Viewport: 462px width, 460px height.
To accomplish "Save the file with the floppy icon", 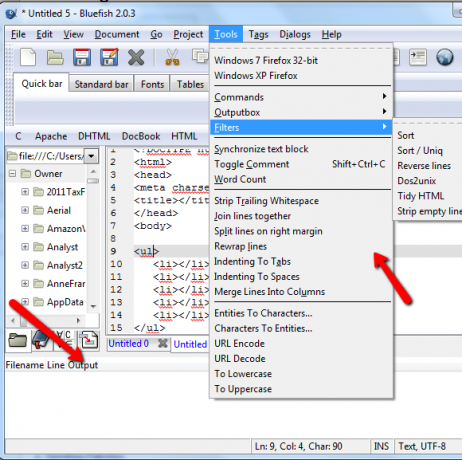I will coord(82,57).
